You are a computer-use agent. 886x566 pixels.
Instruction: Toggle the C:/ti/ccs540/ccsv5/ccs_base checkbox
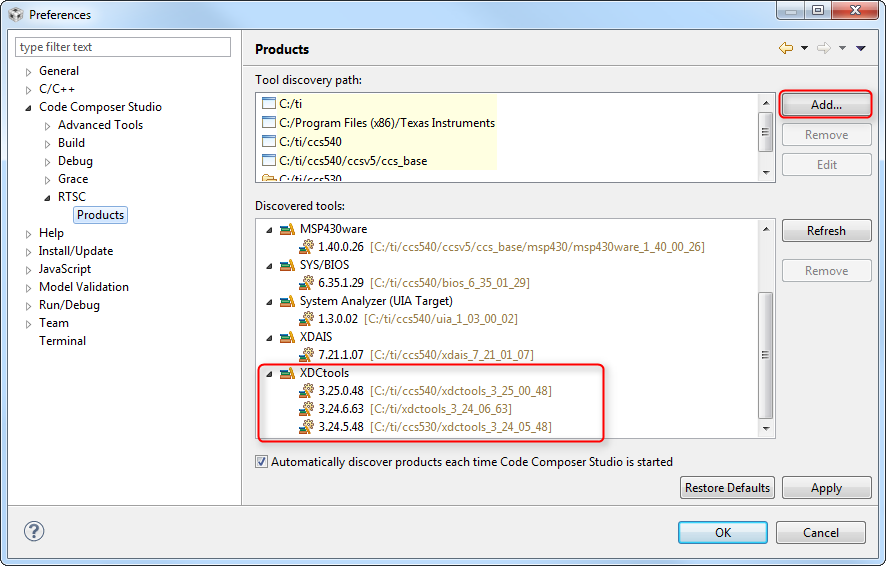point(269,160)
